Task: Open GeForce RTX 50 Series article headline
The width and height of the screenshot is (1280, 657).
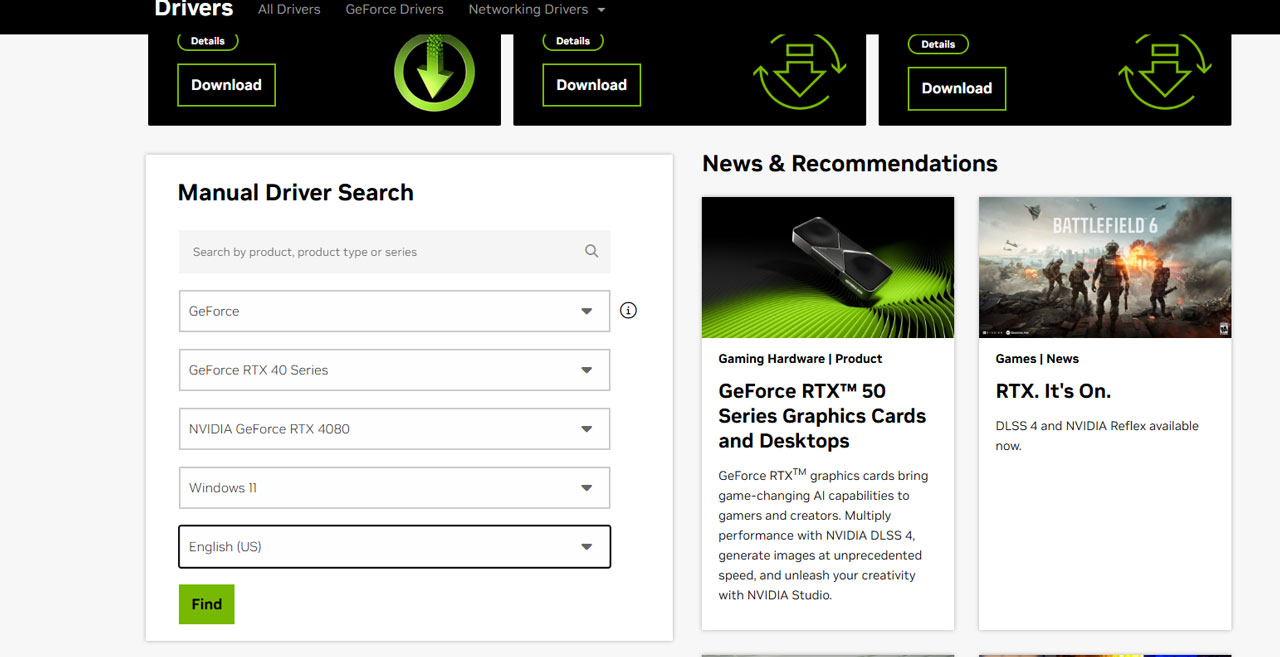Action: point(822,416)
